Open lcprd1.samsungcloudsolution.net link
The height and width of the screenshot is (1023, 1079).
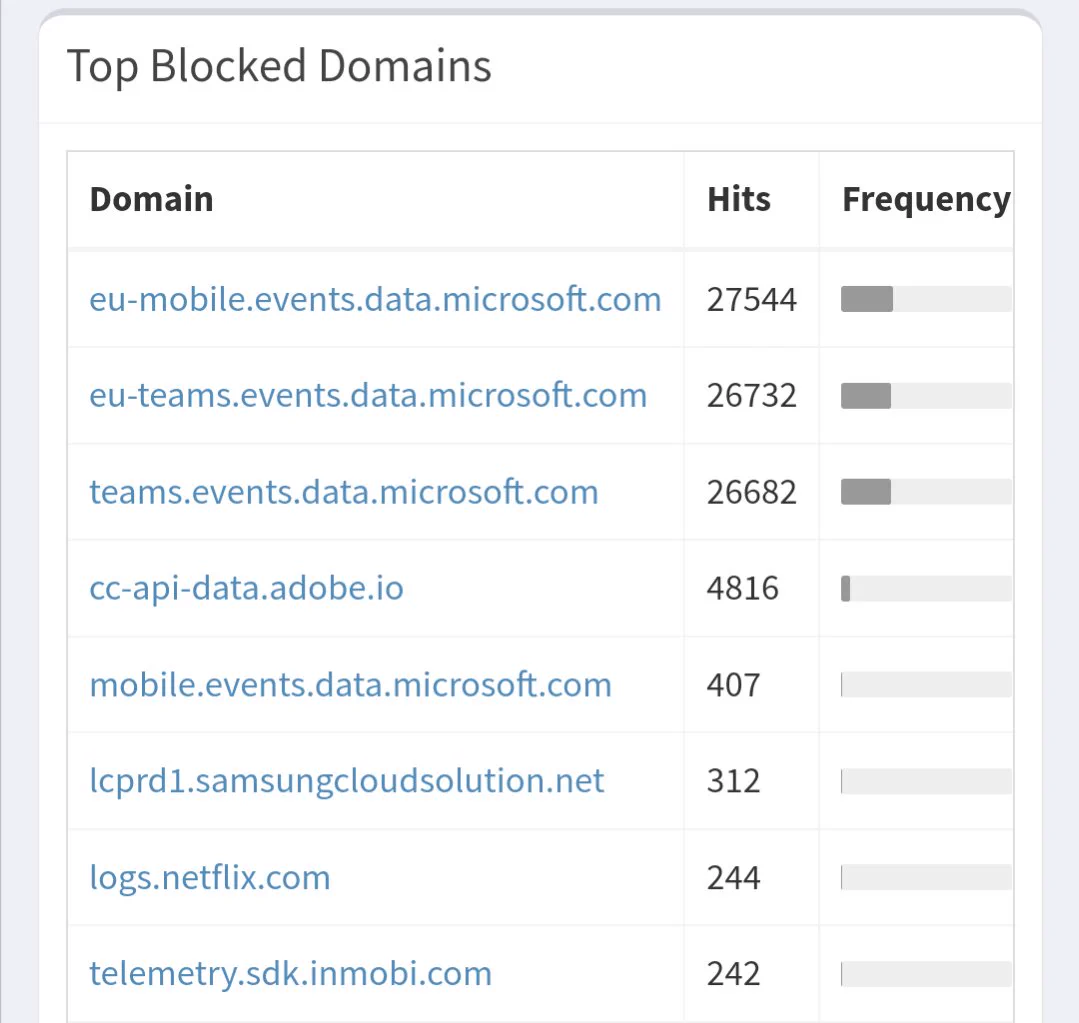[347, 781]
